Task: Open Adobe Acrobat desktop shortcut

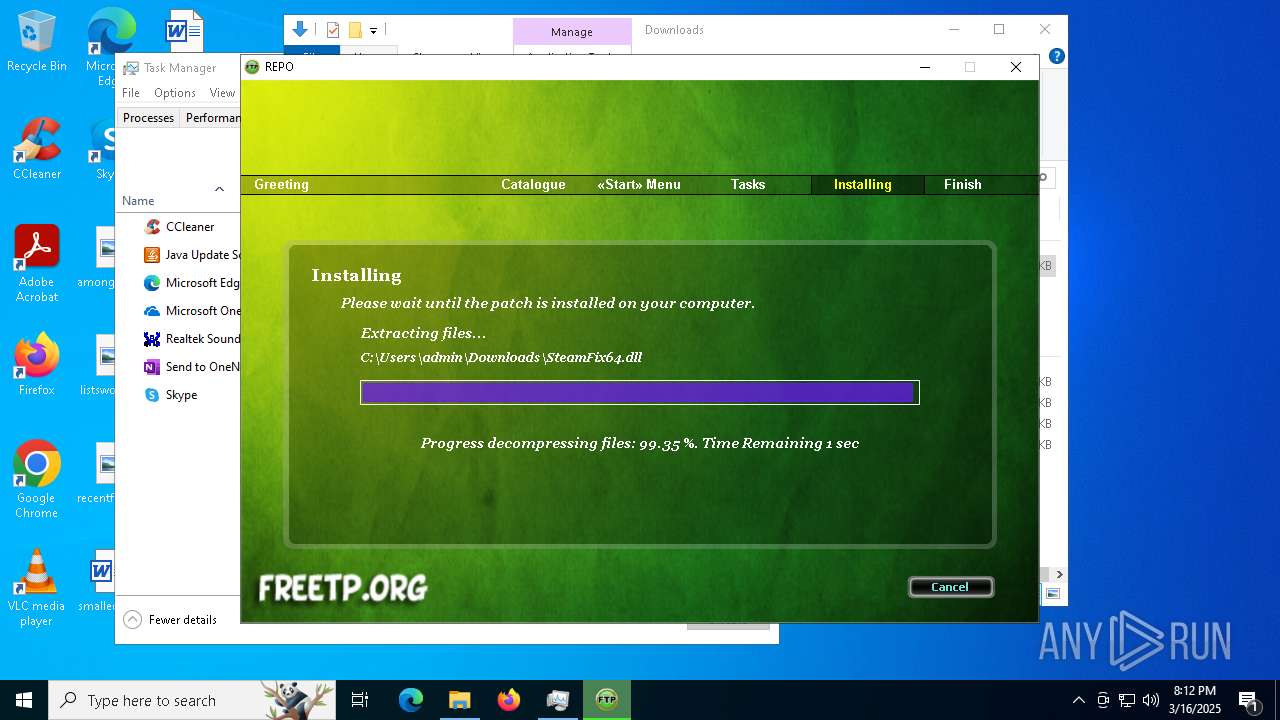Action: [x=37, y=264]
